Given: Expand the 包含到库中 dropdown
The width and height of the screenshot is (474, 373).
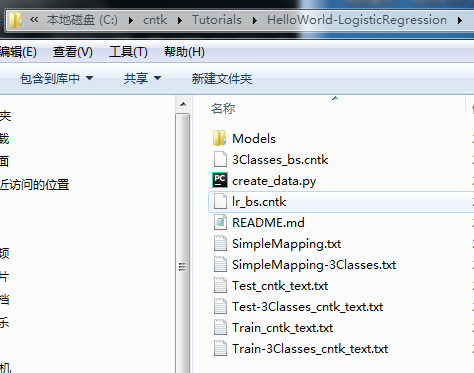Looking at the screenshot, I should pyautogui.click(x=56, y=79).
